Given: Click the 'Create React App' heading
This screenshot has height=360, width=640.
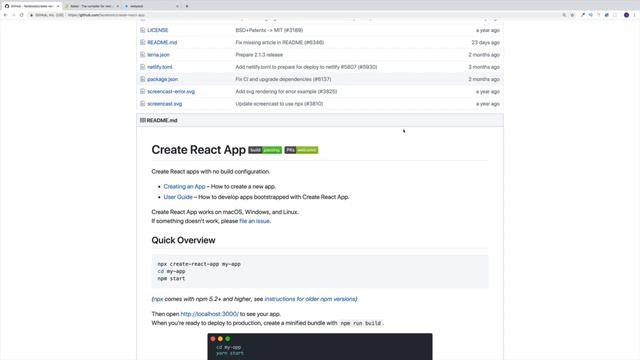Looking at the screenshot, I should pos(198,150).
